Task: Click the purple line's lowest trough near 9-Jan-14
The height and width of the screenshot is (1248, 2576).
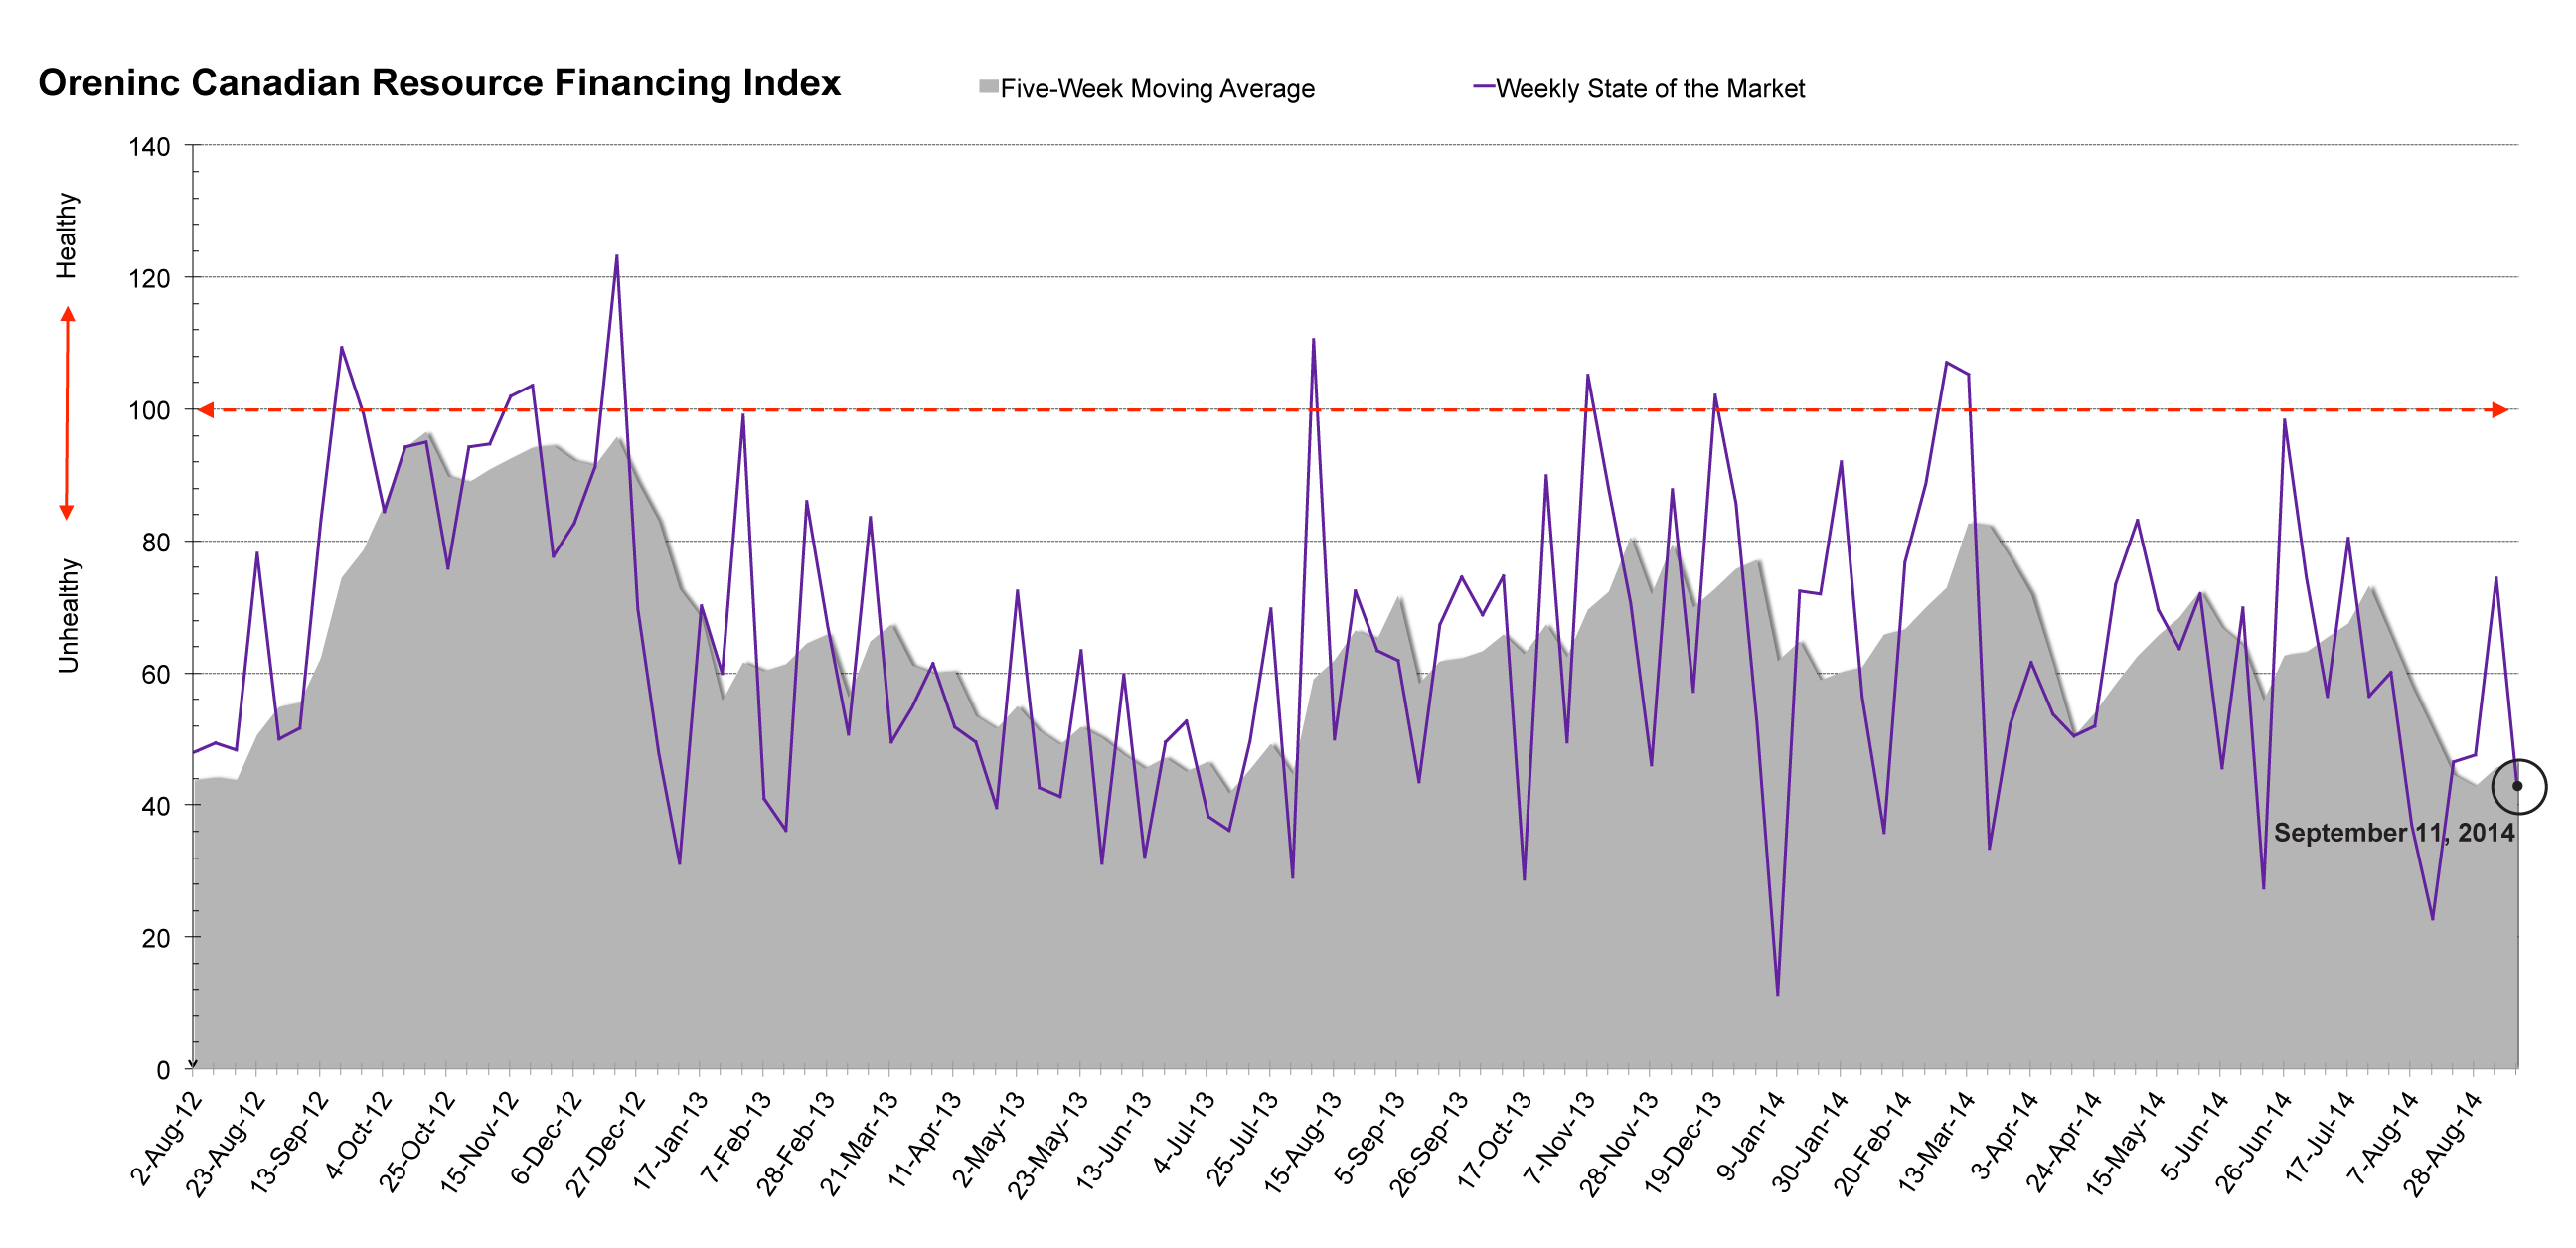Action: 1777,994
